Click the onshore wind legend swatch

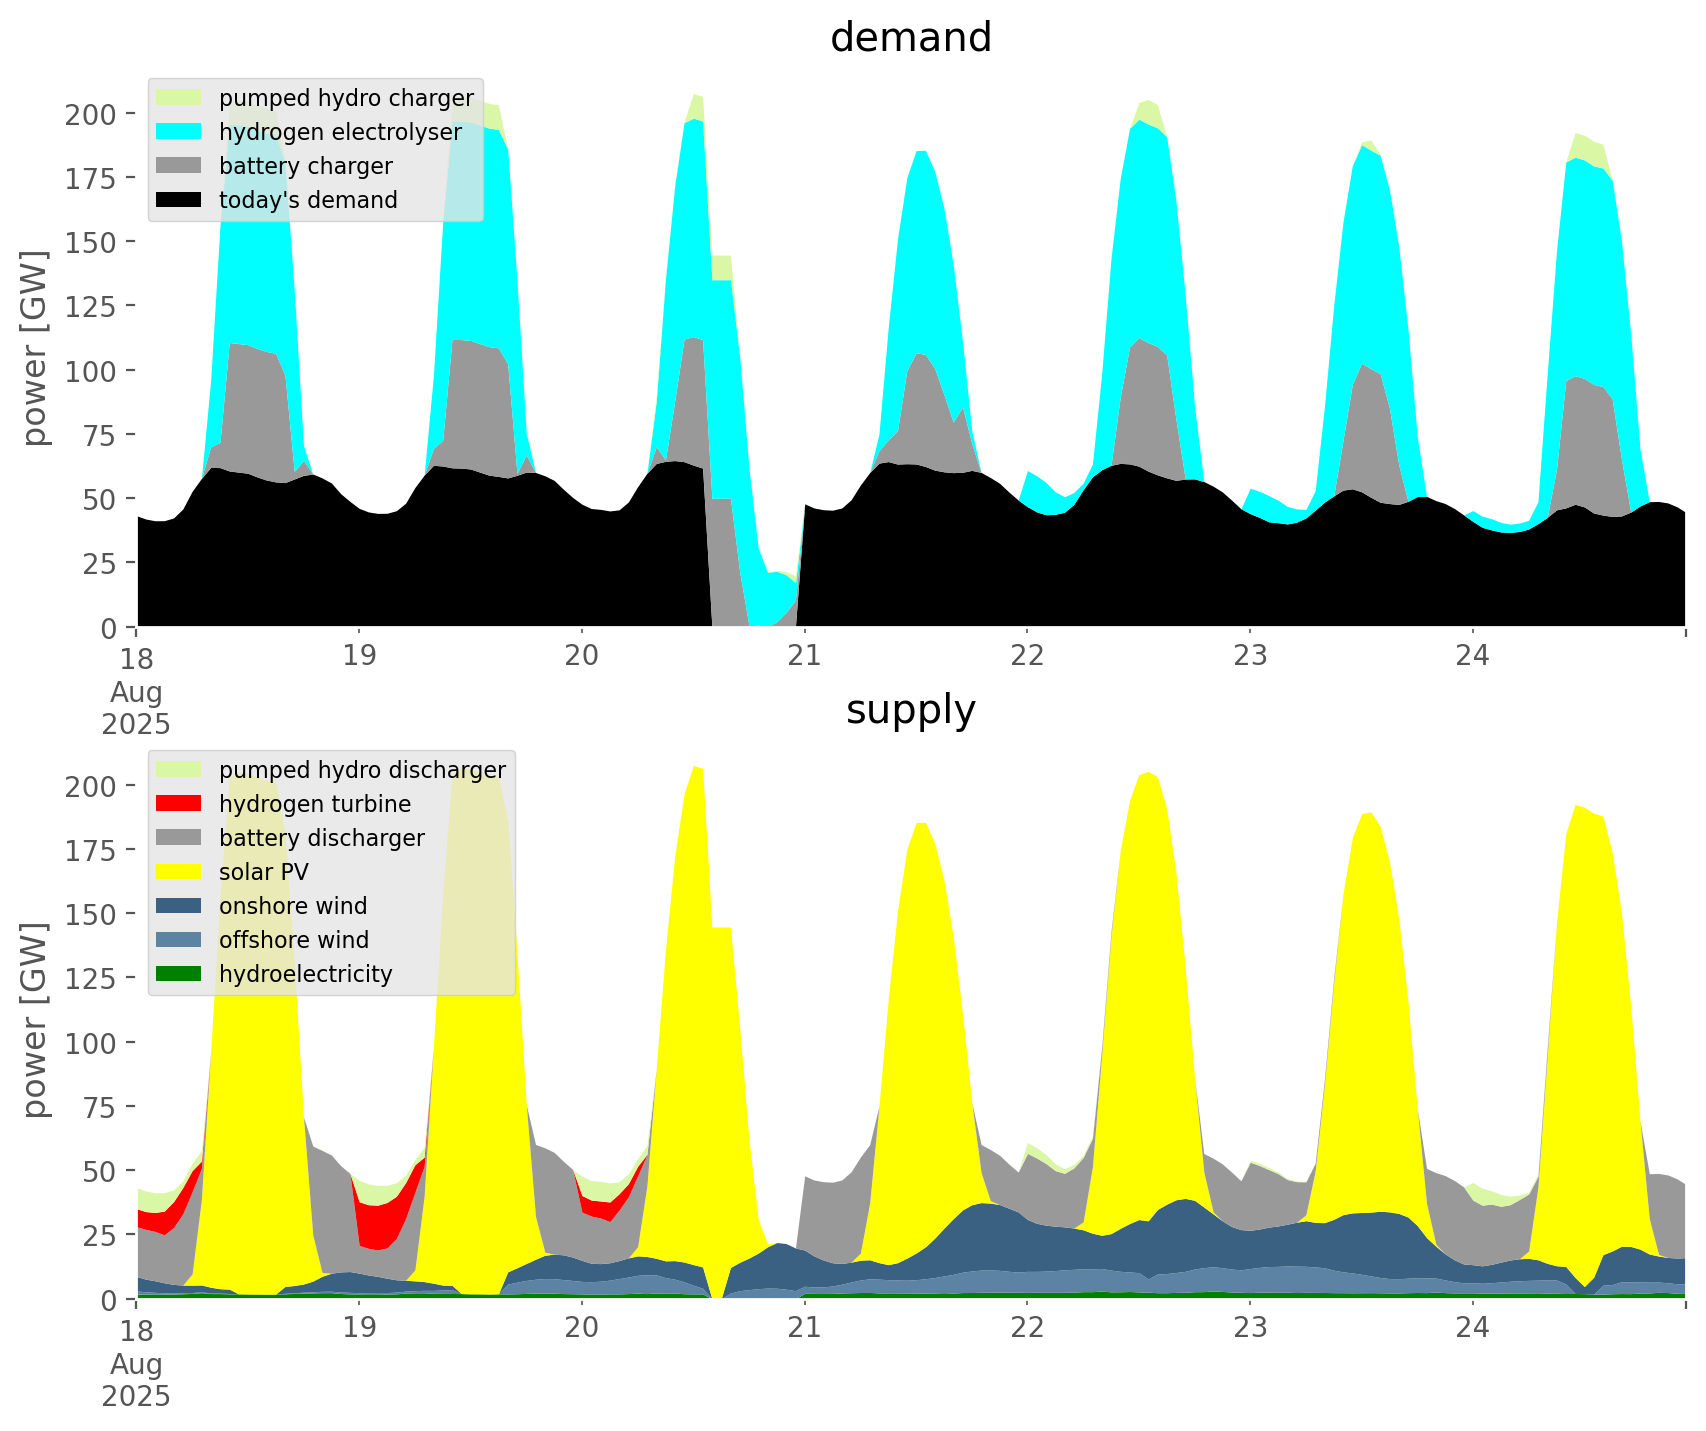(179, 906)
